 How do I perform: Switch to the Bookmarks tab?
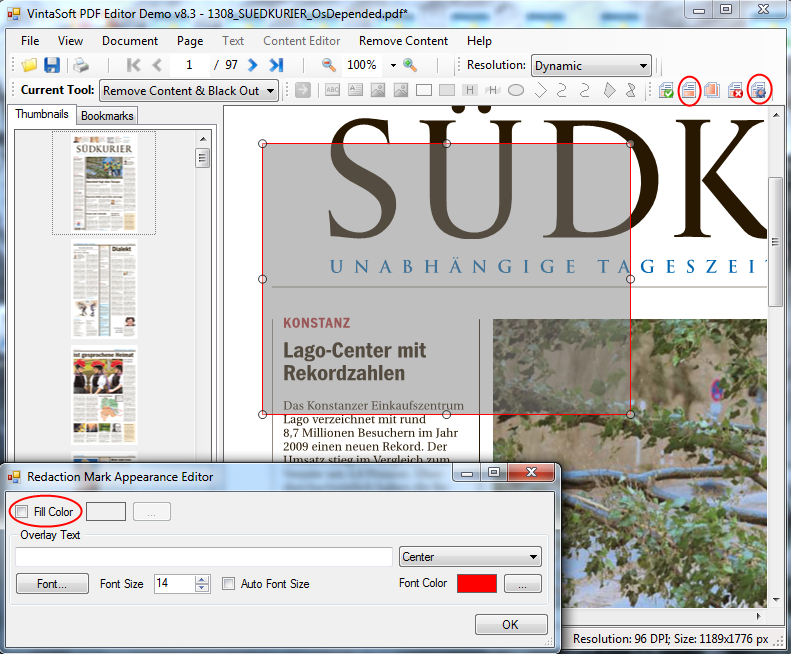107,116
